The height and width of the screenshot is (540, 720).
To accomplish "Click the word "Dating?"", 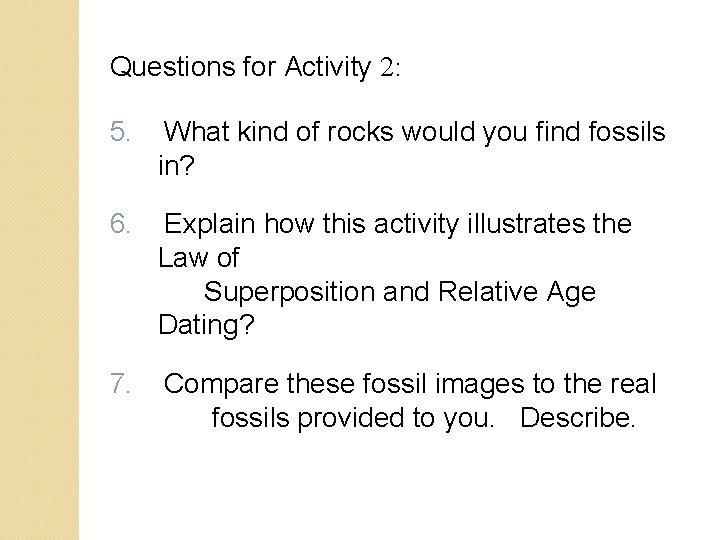I will (207, 325).
